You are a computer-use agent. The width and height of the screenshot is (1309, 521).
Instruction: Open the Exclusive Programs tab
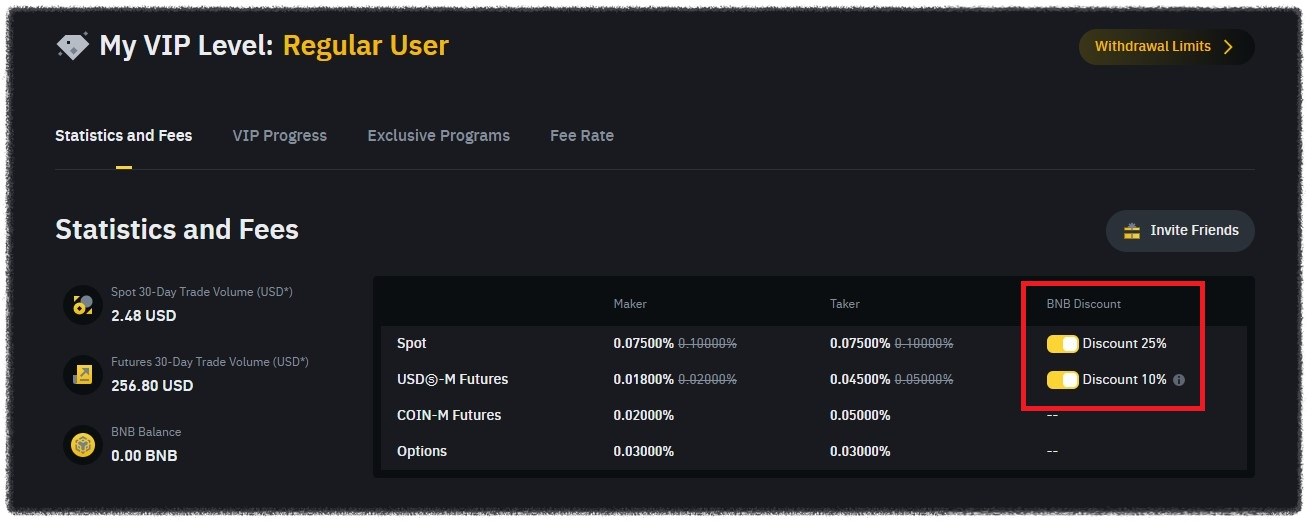point(438,135)
